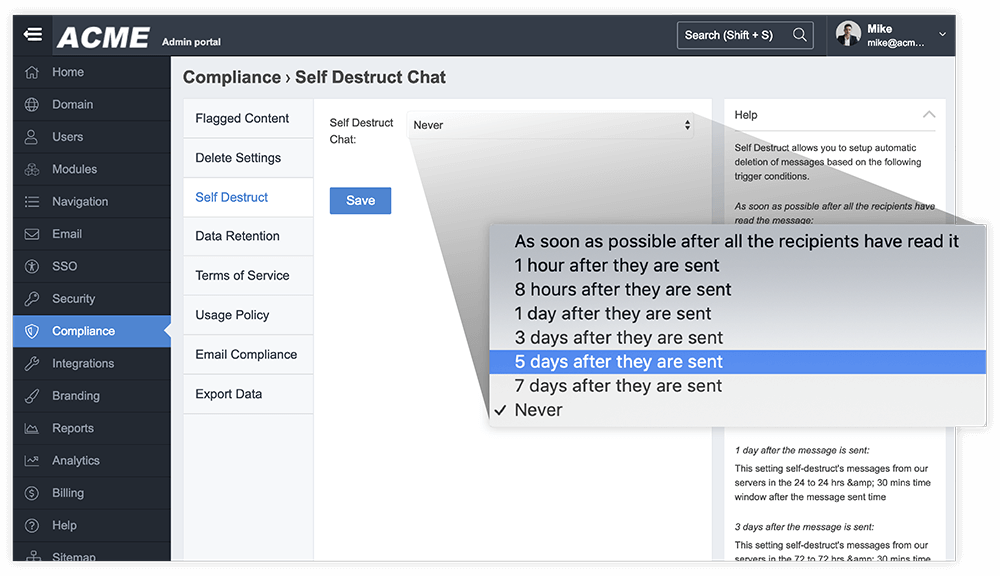
Task: Click the search magnifier icon
Action: pos(798,34)
